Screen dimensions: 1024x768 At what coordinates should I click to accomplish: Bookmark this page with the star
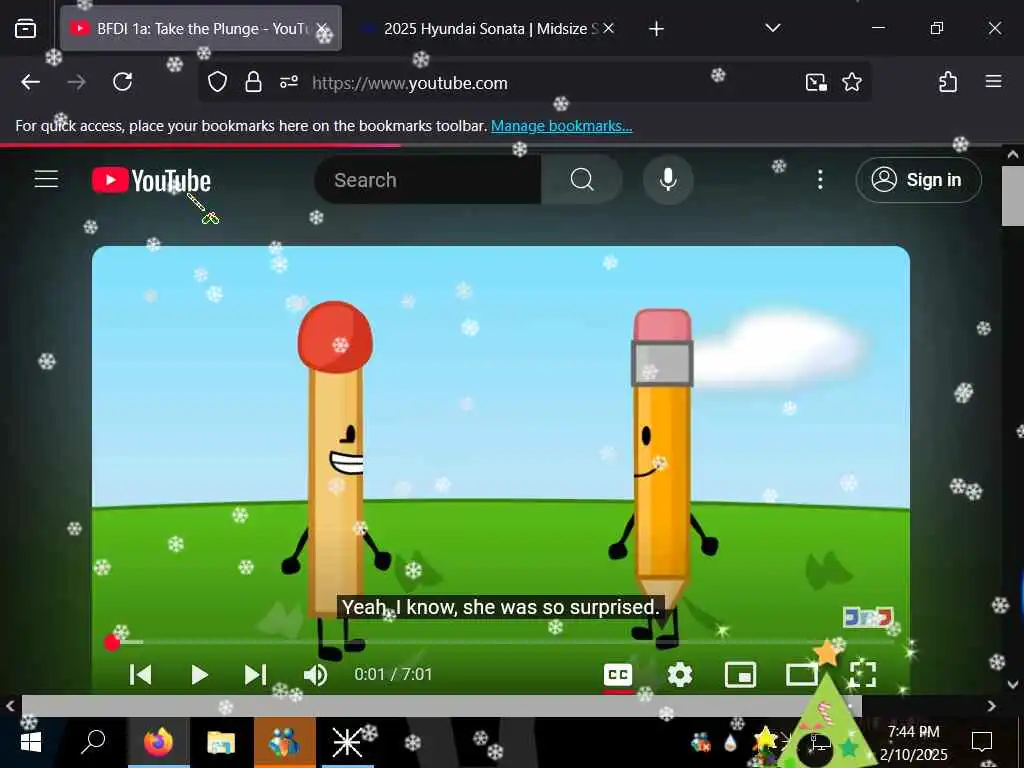852,82
